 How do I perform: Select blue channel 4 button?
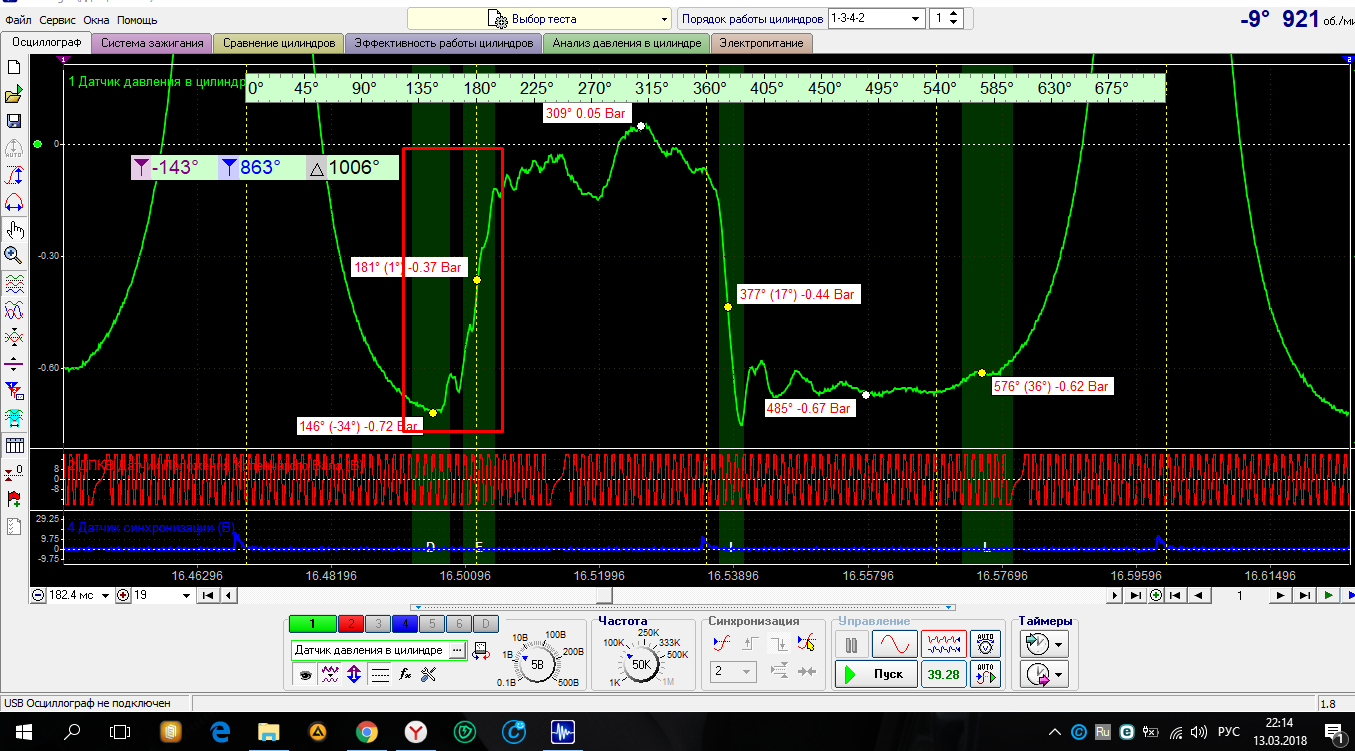coord(405,624)
